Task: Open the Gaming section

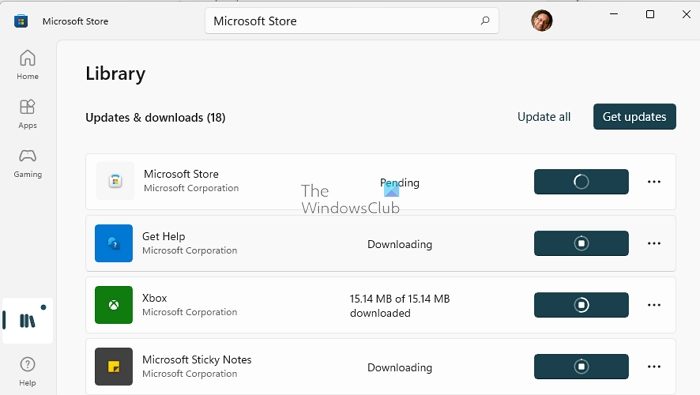Action: pyautogui.click(x=27, y=163)
